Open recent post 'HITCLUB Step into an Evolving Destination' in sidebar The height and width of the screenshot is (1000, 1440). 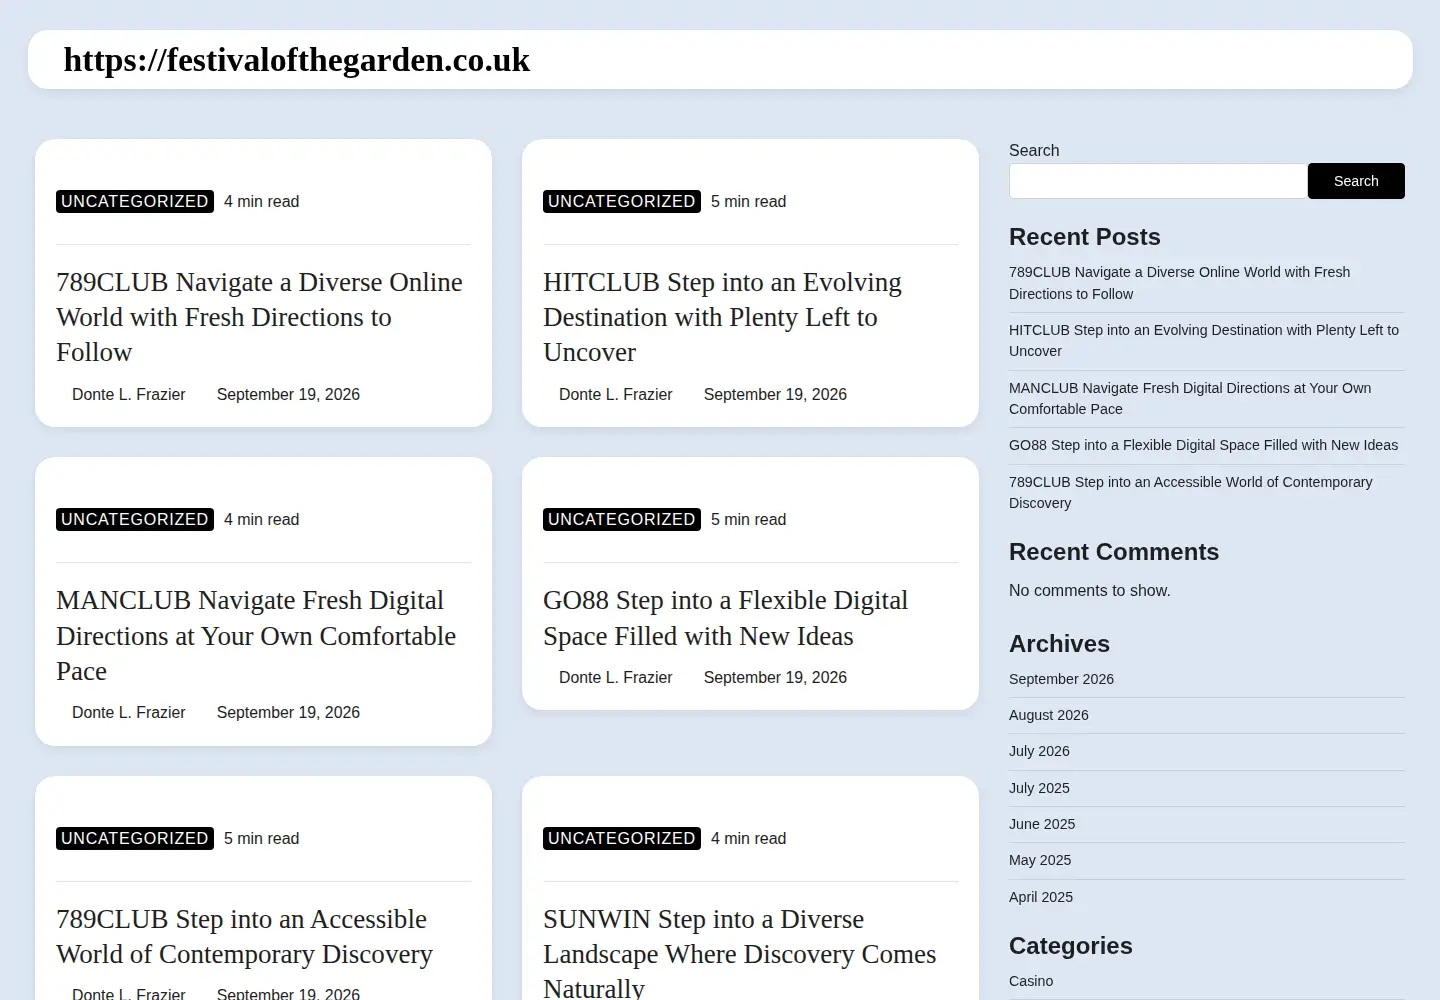[1204, 340]
